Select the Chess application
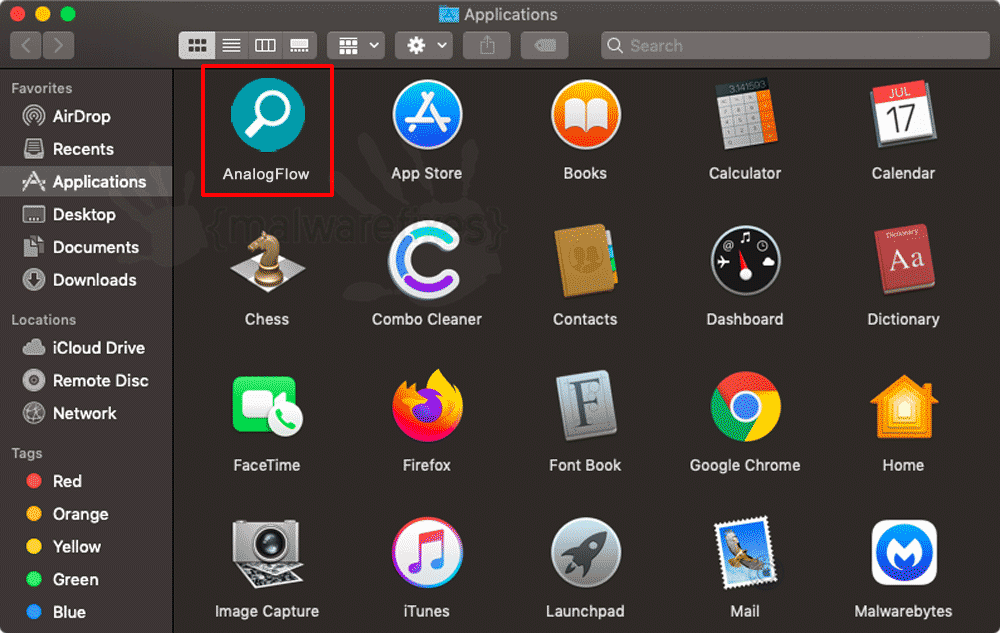The height and width of the screenshot is (633, 1000). (x=267, y=261)
